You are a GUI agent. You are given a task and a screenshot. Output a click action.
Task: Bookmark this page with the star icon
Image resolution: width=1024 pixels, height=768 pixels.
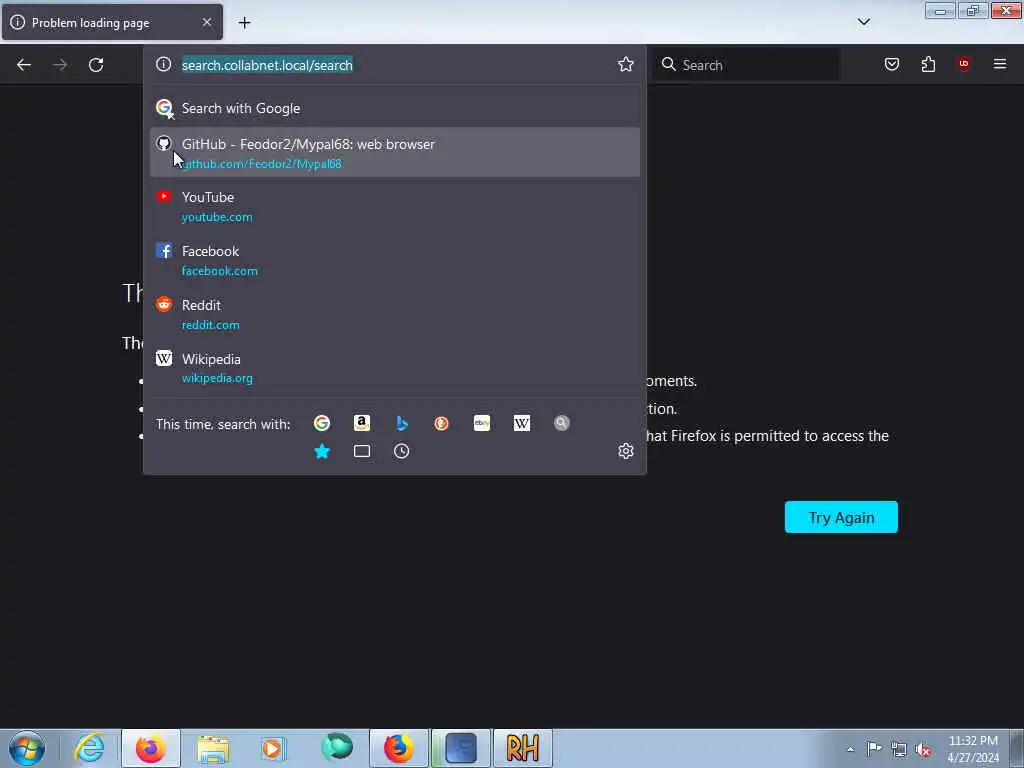pos(626,64)
